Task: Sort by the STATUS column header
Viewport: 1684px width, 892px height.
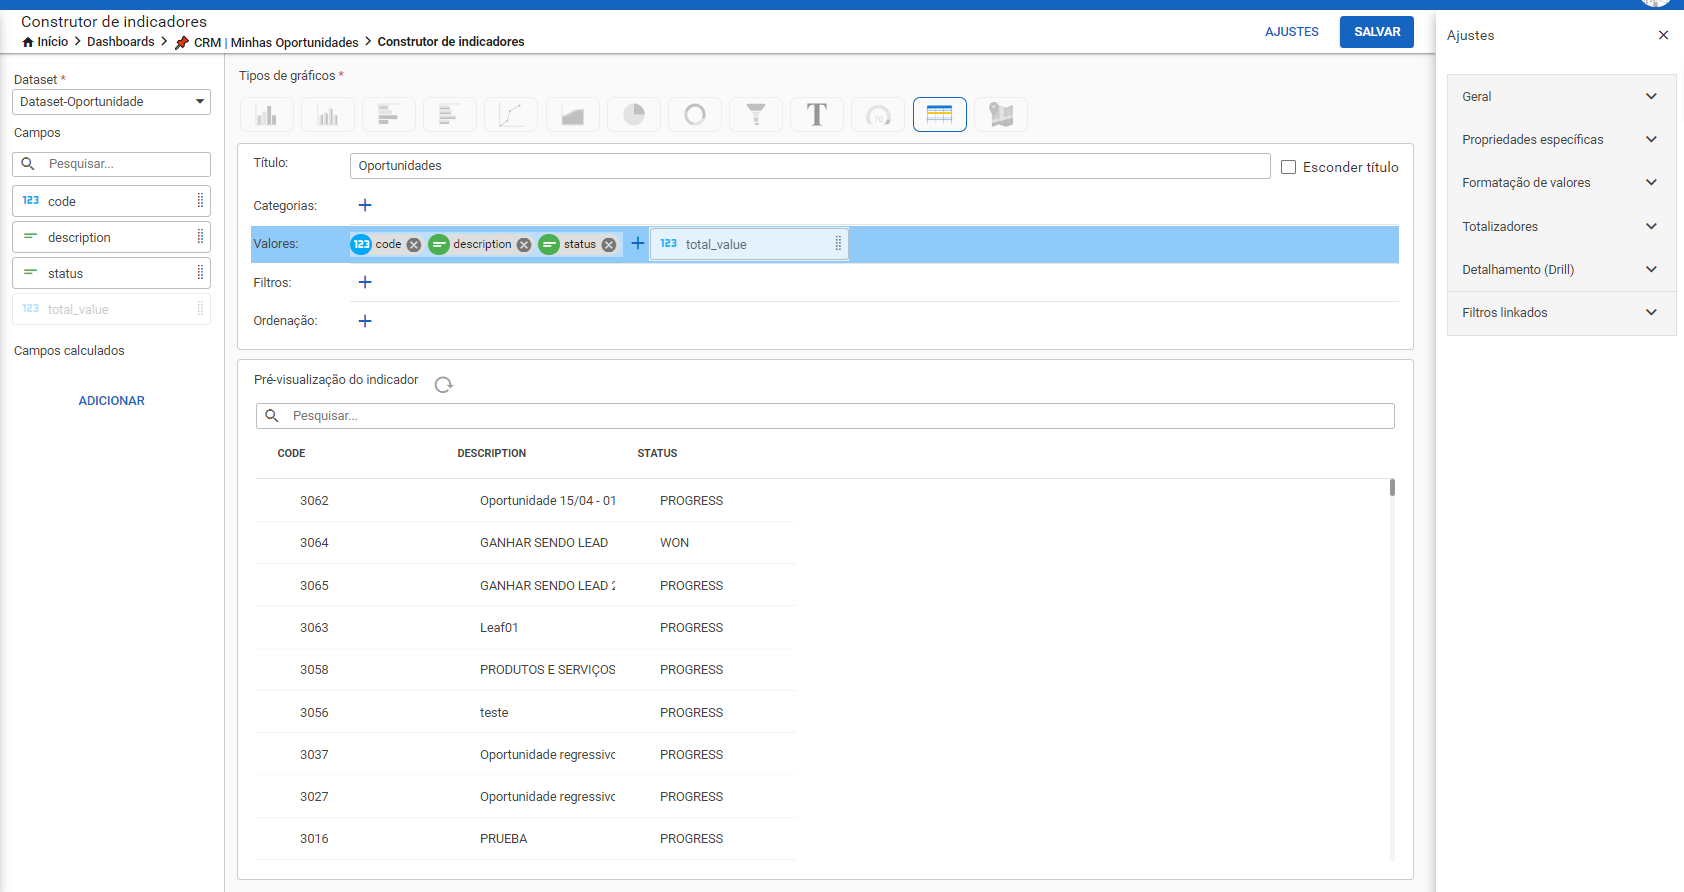Action: pyautogui.click(x=657, y=454)
